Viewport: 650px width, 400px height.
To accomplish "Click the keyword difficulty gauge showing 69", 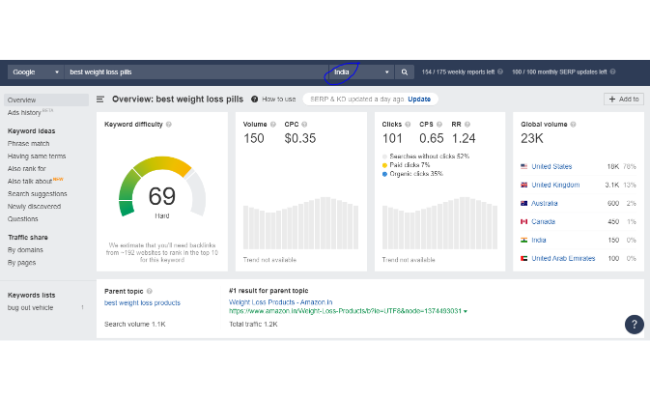I will pos(162,187).
